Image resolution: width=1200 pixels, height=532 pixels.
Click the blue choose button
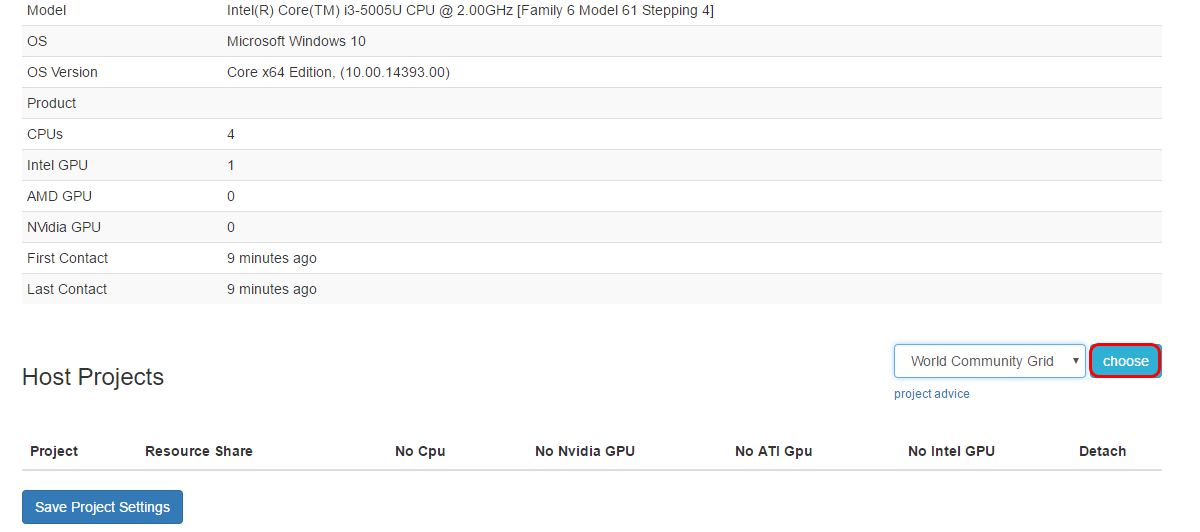tap(1125, 361)
